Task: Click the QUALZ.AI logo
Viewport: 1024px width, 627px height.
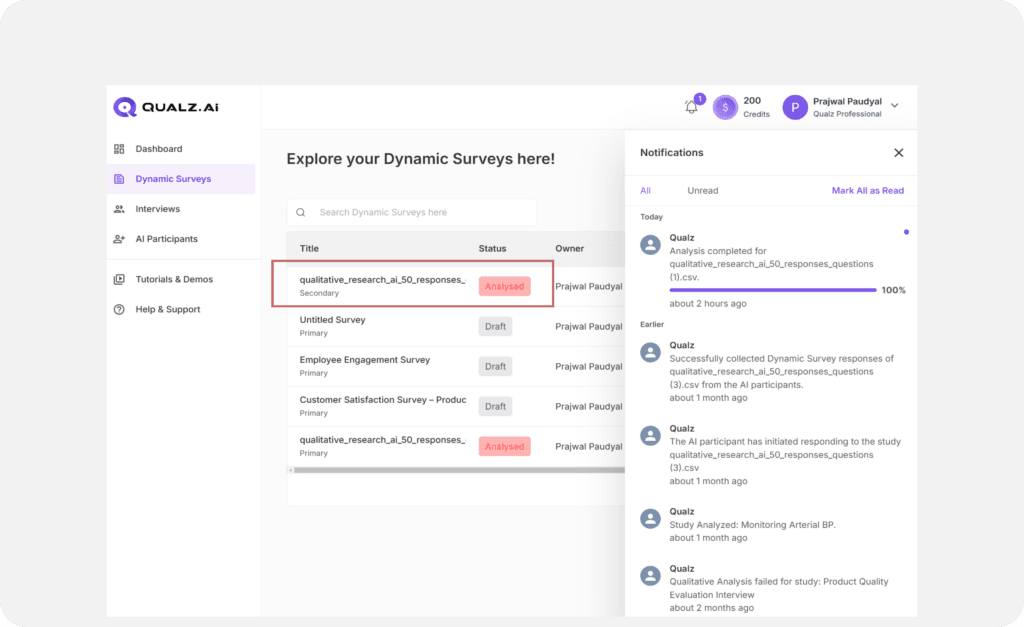Action: click(166, 107)
